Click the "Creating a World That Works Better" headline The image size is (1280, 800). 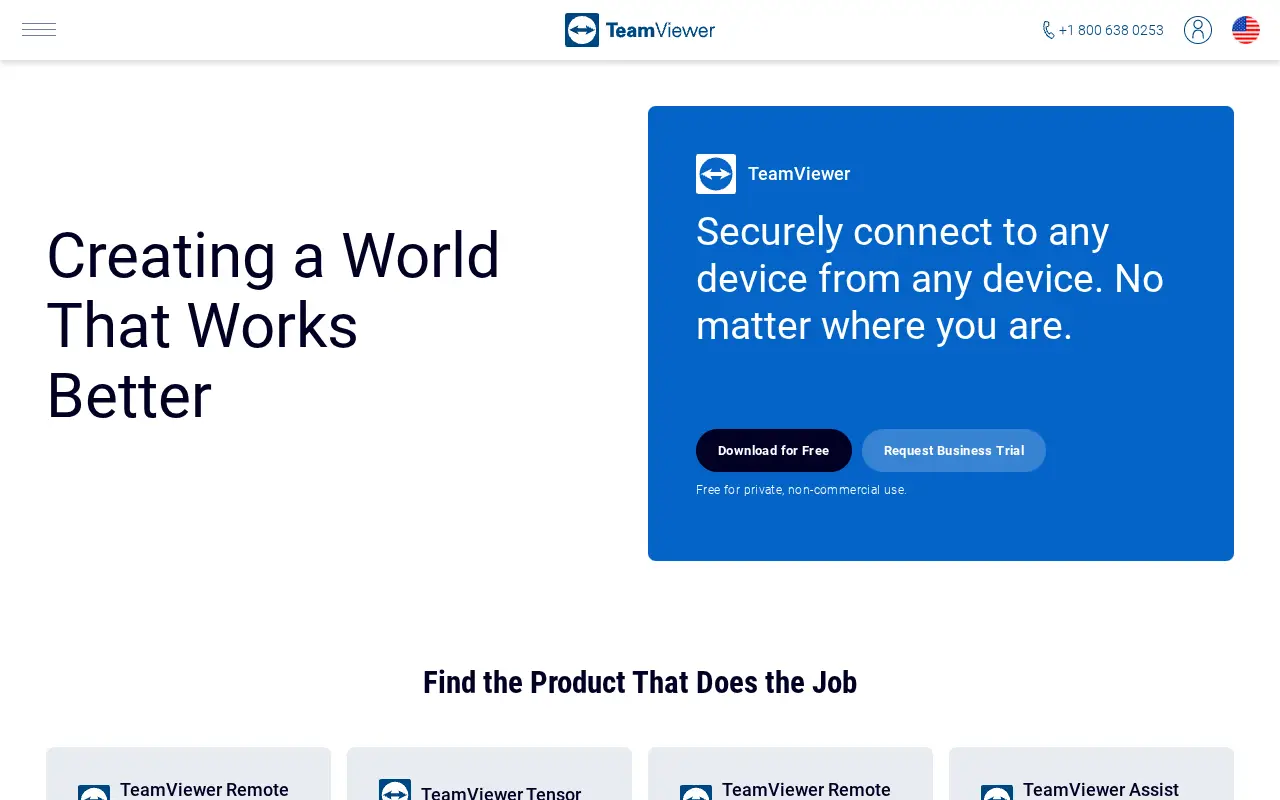click(273, 325)
